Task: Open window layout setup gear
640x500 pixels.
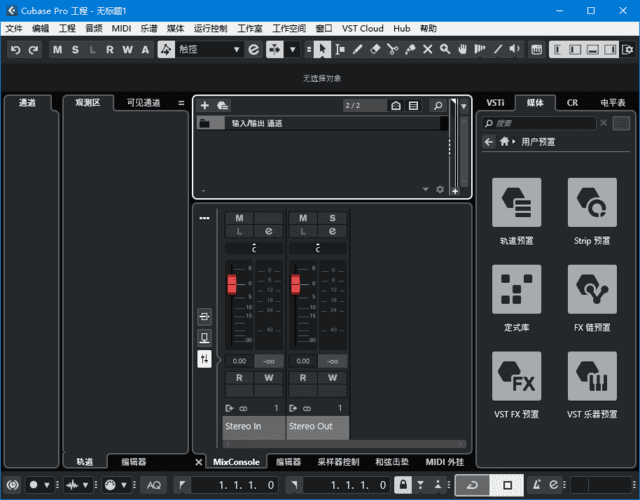Action: point(628,50)
